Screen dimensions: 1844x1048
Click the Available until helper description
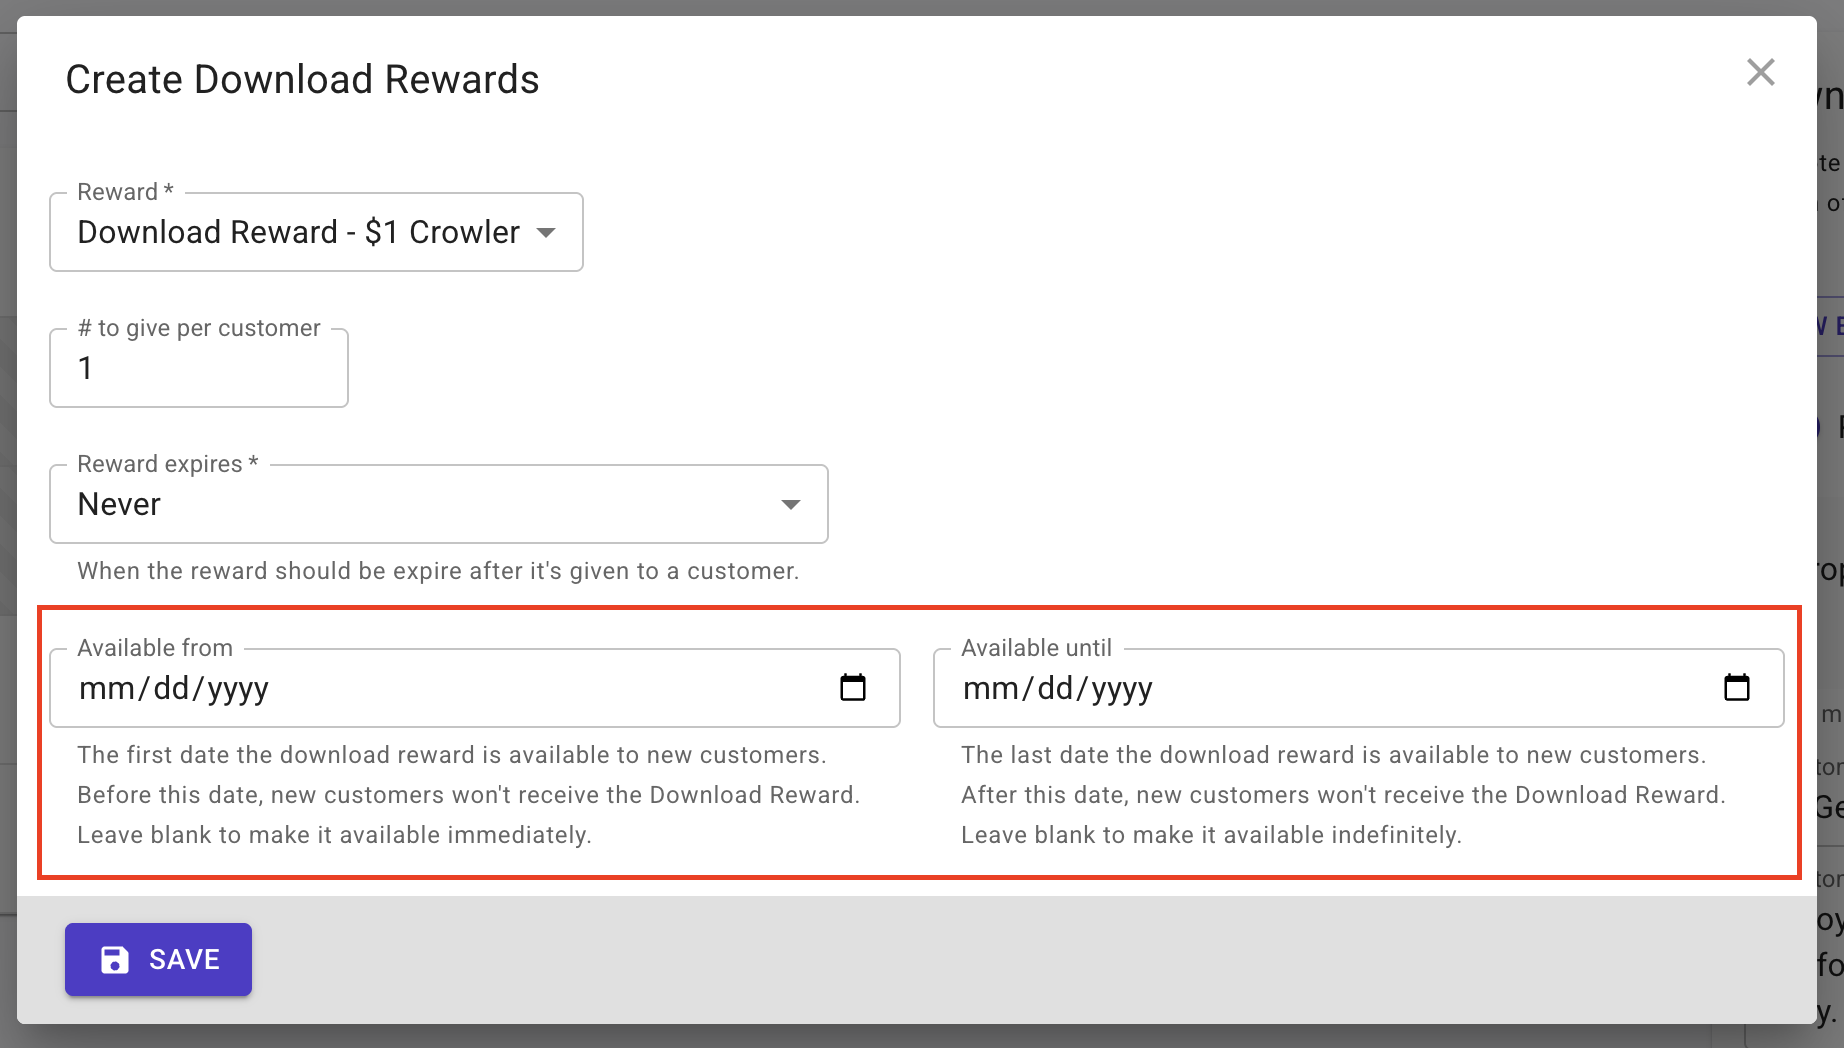[x=1343, y=795]
